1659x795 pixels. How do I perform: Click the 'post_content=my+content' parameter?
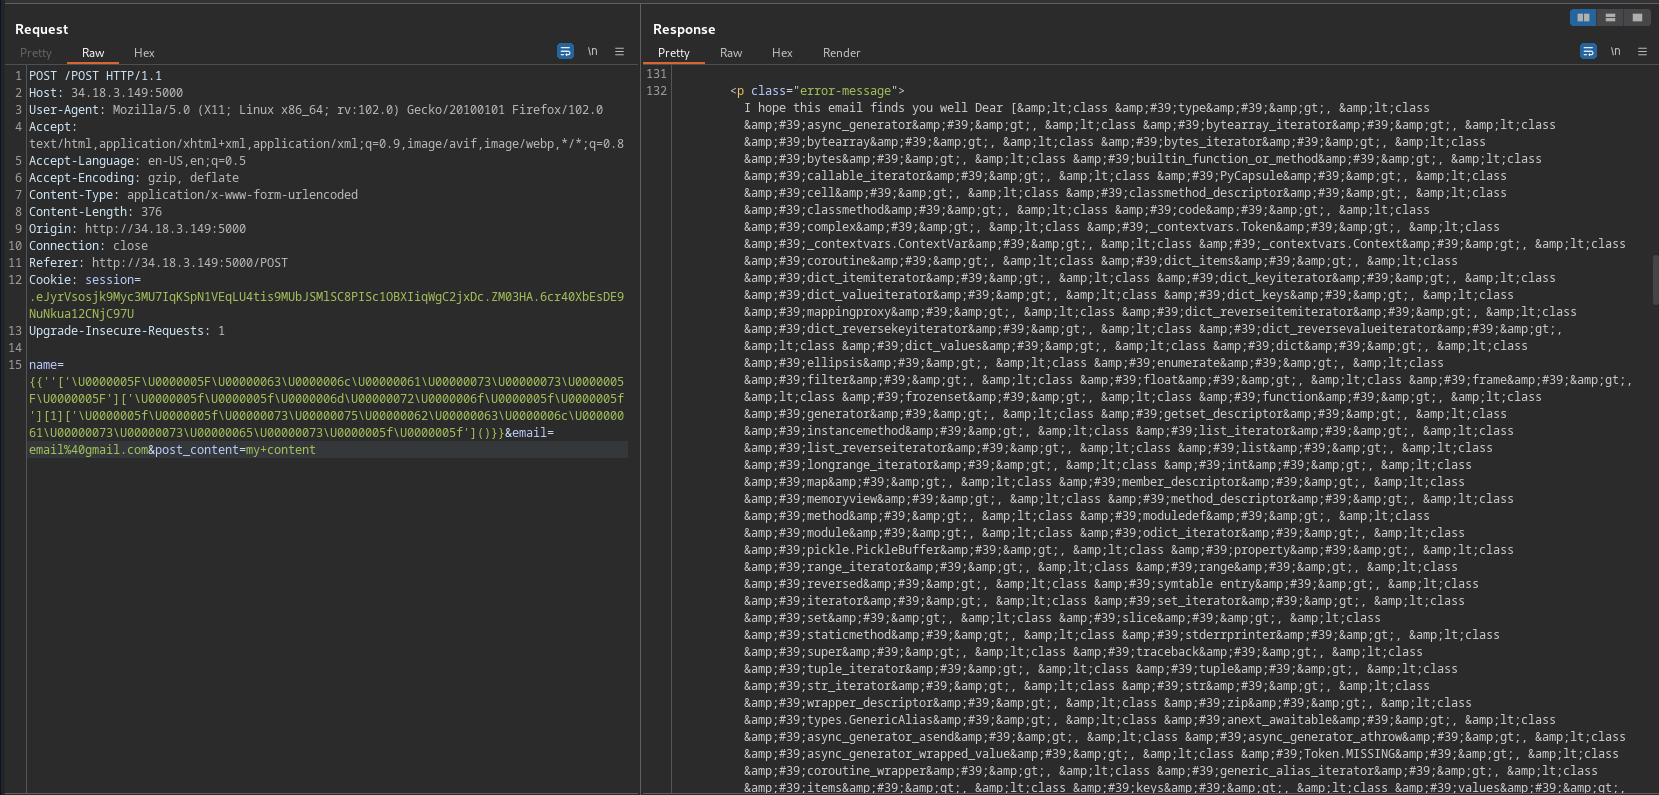click(235, 450)
